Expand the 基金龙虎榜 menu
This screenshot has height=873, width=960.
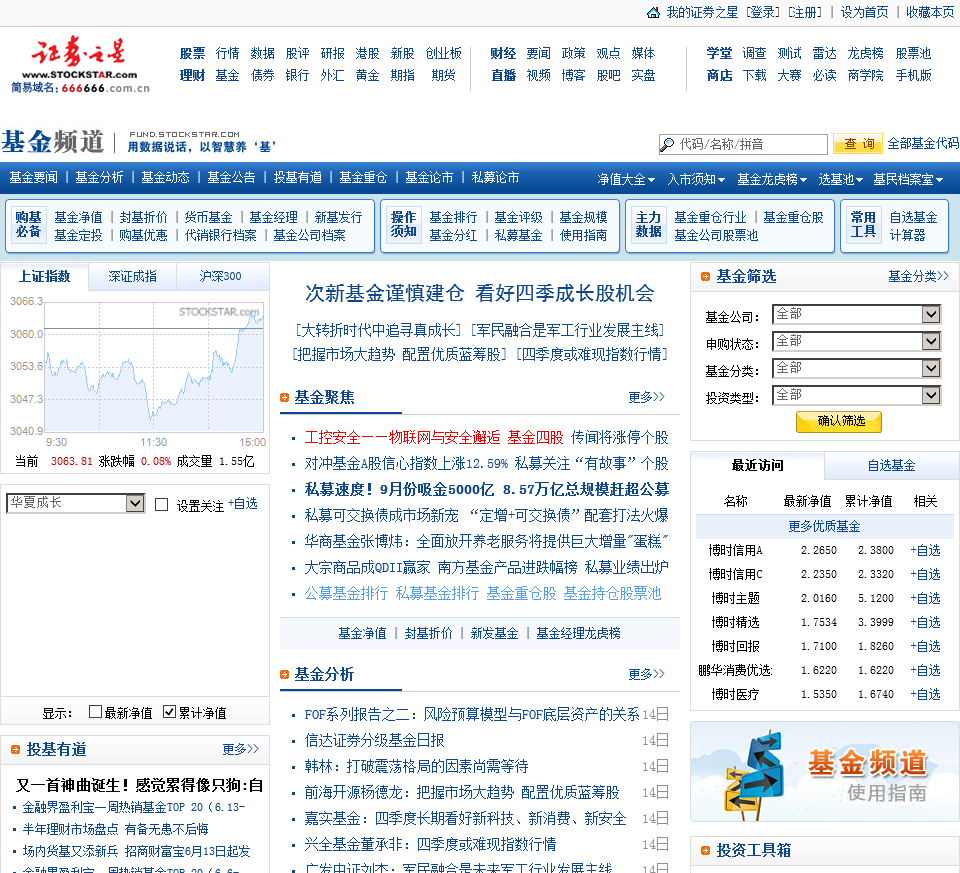pyautogui.click(x=772, y=179)
